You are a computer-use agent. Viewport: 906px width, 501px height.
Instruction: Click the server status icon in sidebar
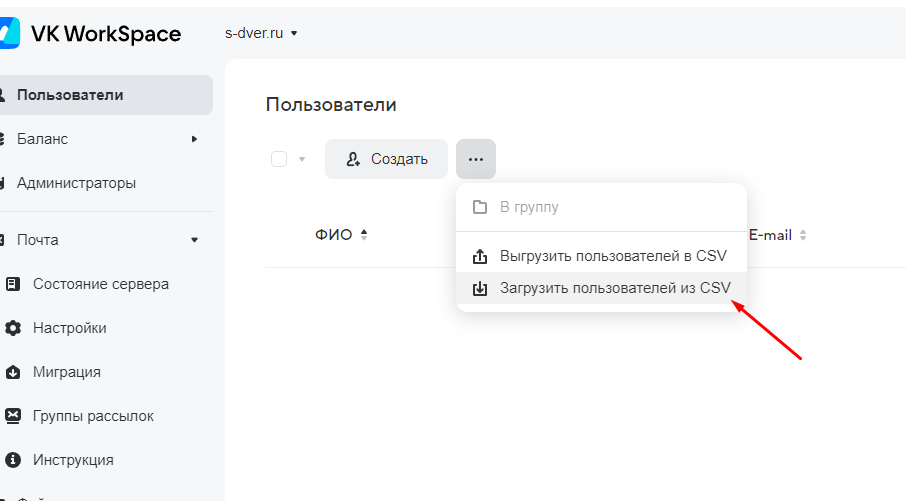13,284
